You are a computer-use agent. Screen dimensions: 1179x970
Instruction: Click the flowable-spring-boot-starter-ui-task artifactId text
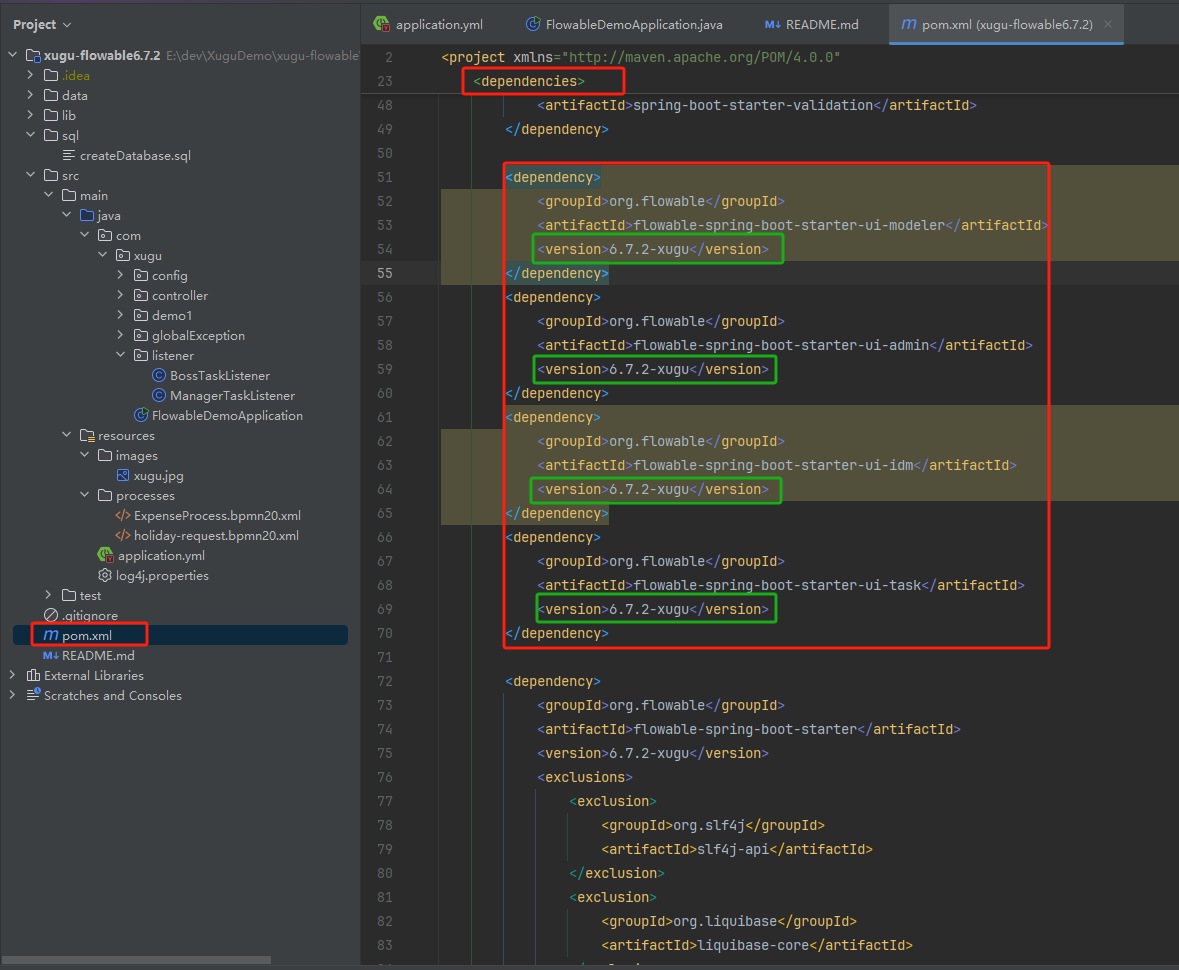pyautogui.click(x=777, y=585)
